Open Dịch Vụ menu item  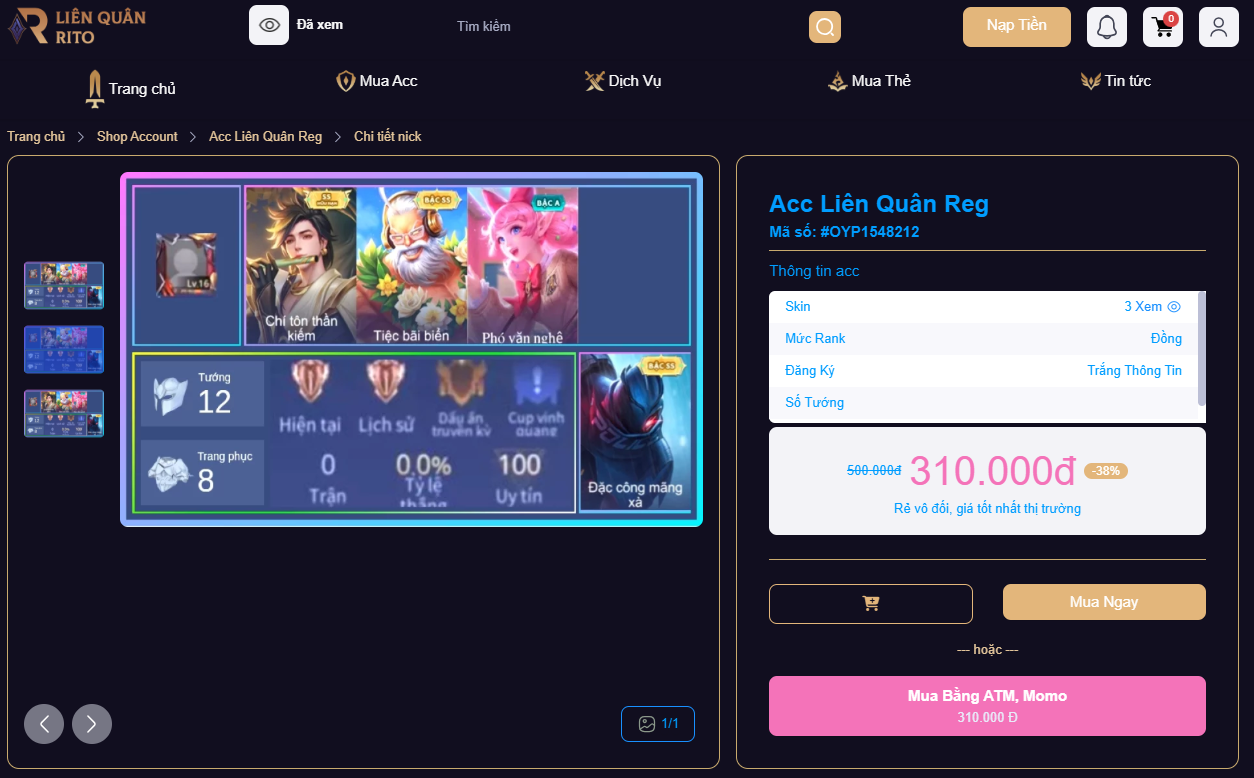point(623,81)
